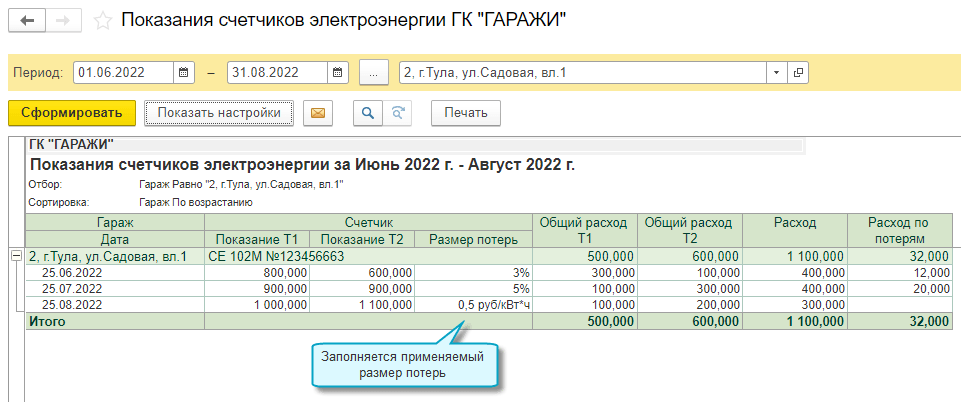Select the 25.07.2022 date cell
The height and width of the screenshot is (402, 961).
coord(115,288)
